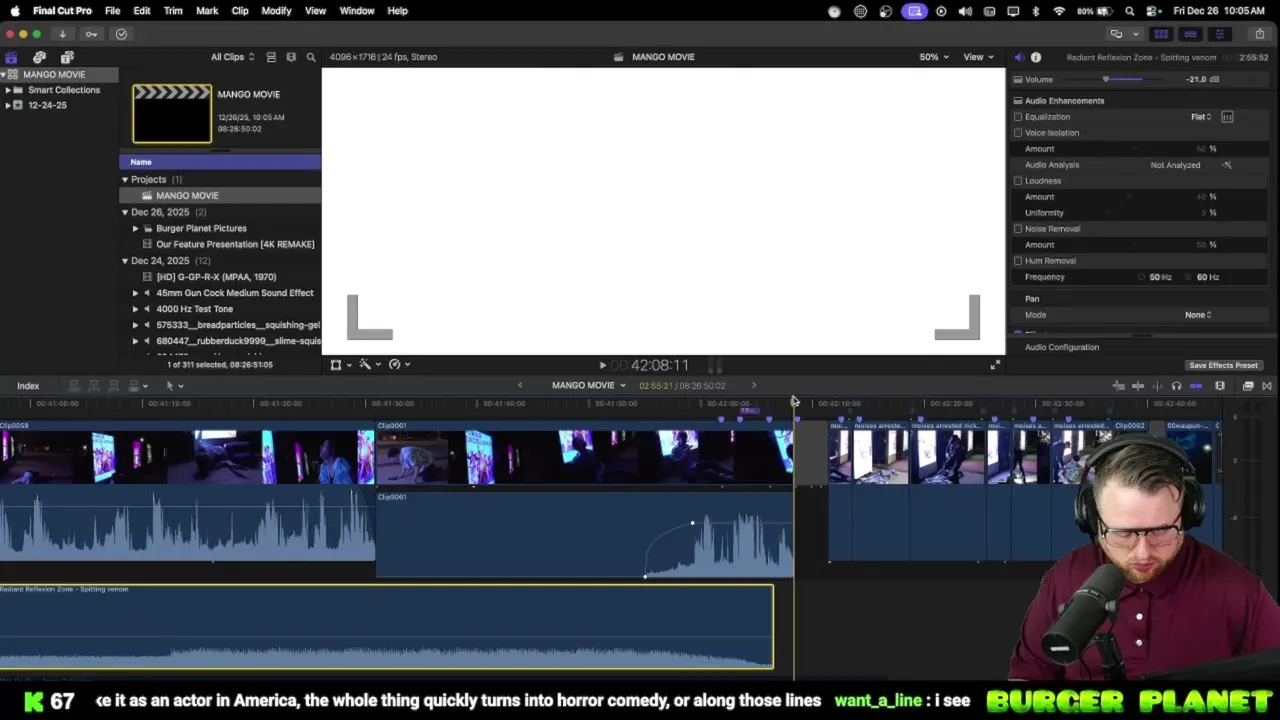Select the 50 Hz frequency radio button

tap(1142, 277)
